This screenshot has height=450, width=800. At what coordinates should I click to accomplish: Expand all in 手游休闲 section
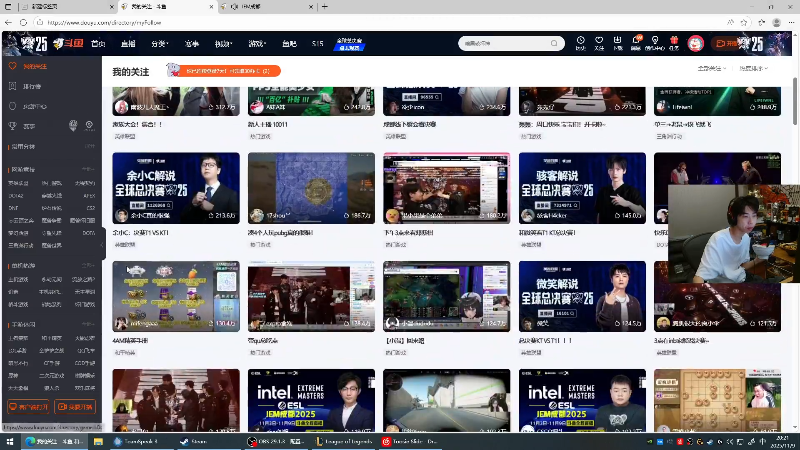(88, 324)
